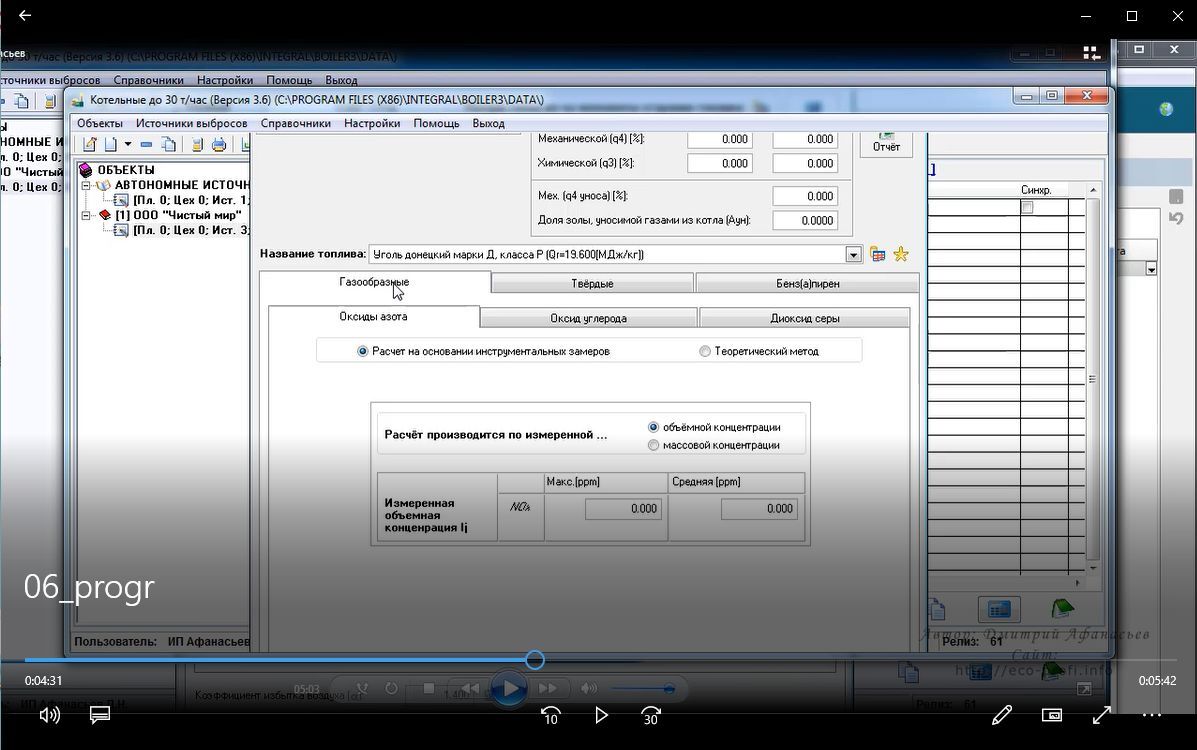Collapse the 'АВТОНОМНЫЕ ИСТОЧНИКИ' tree node
This screenshot has width=1197, height=750.
(x=87, y=185)
